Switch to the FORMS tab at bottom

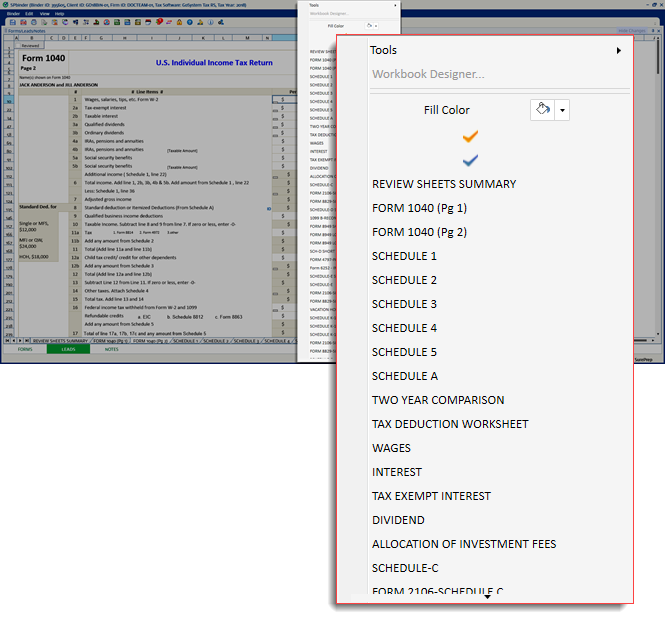pyautogui.click(x=25, y=349)
